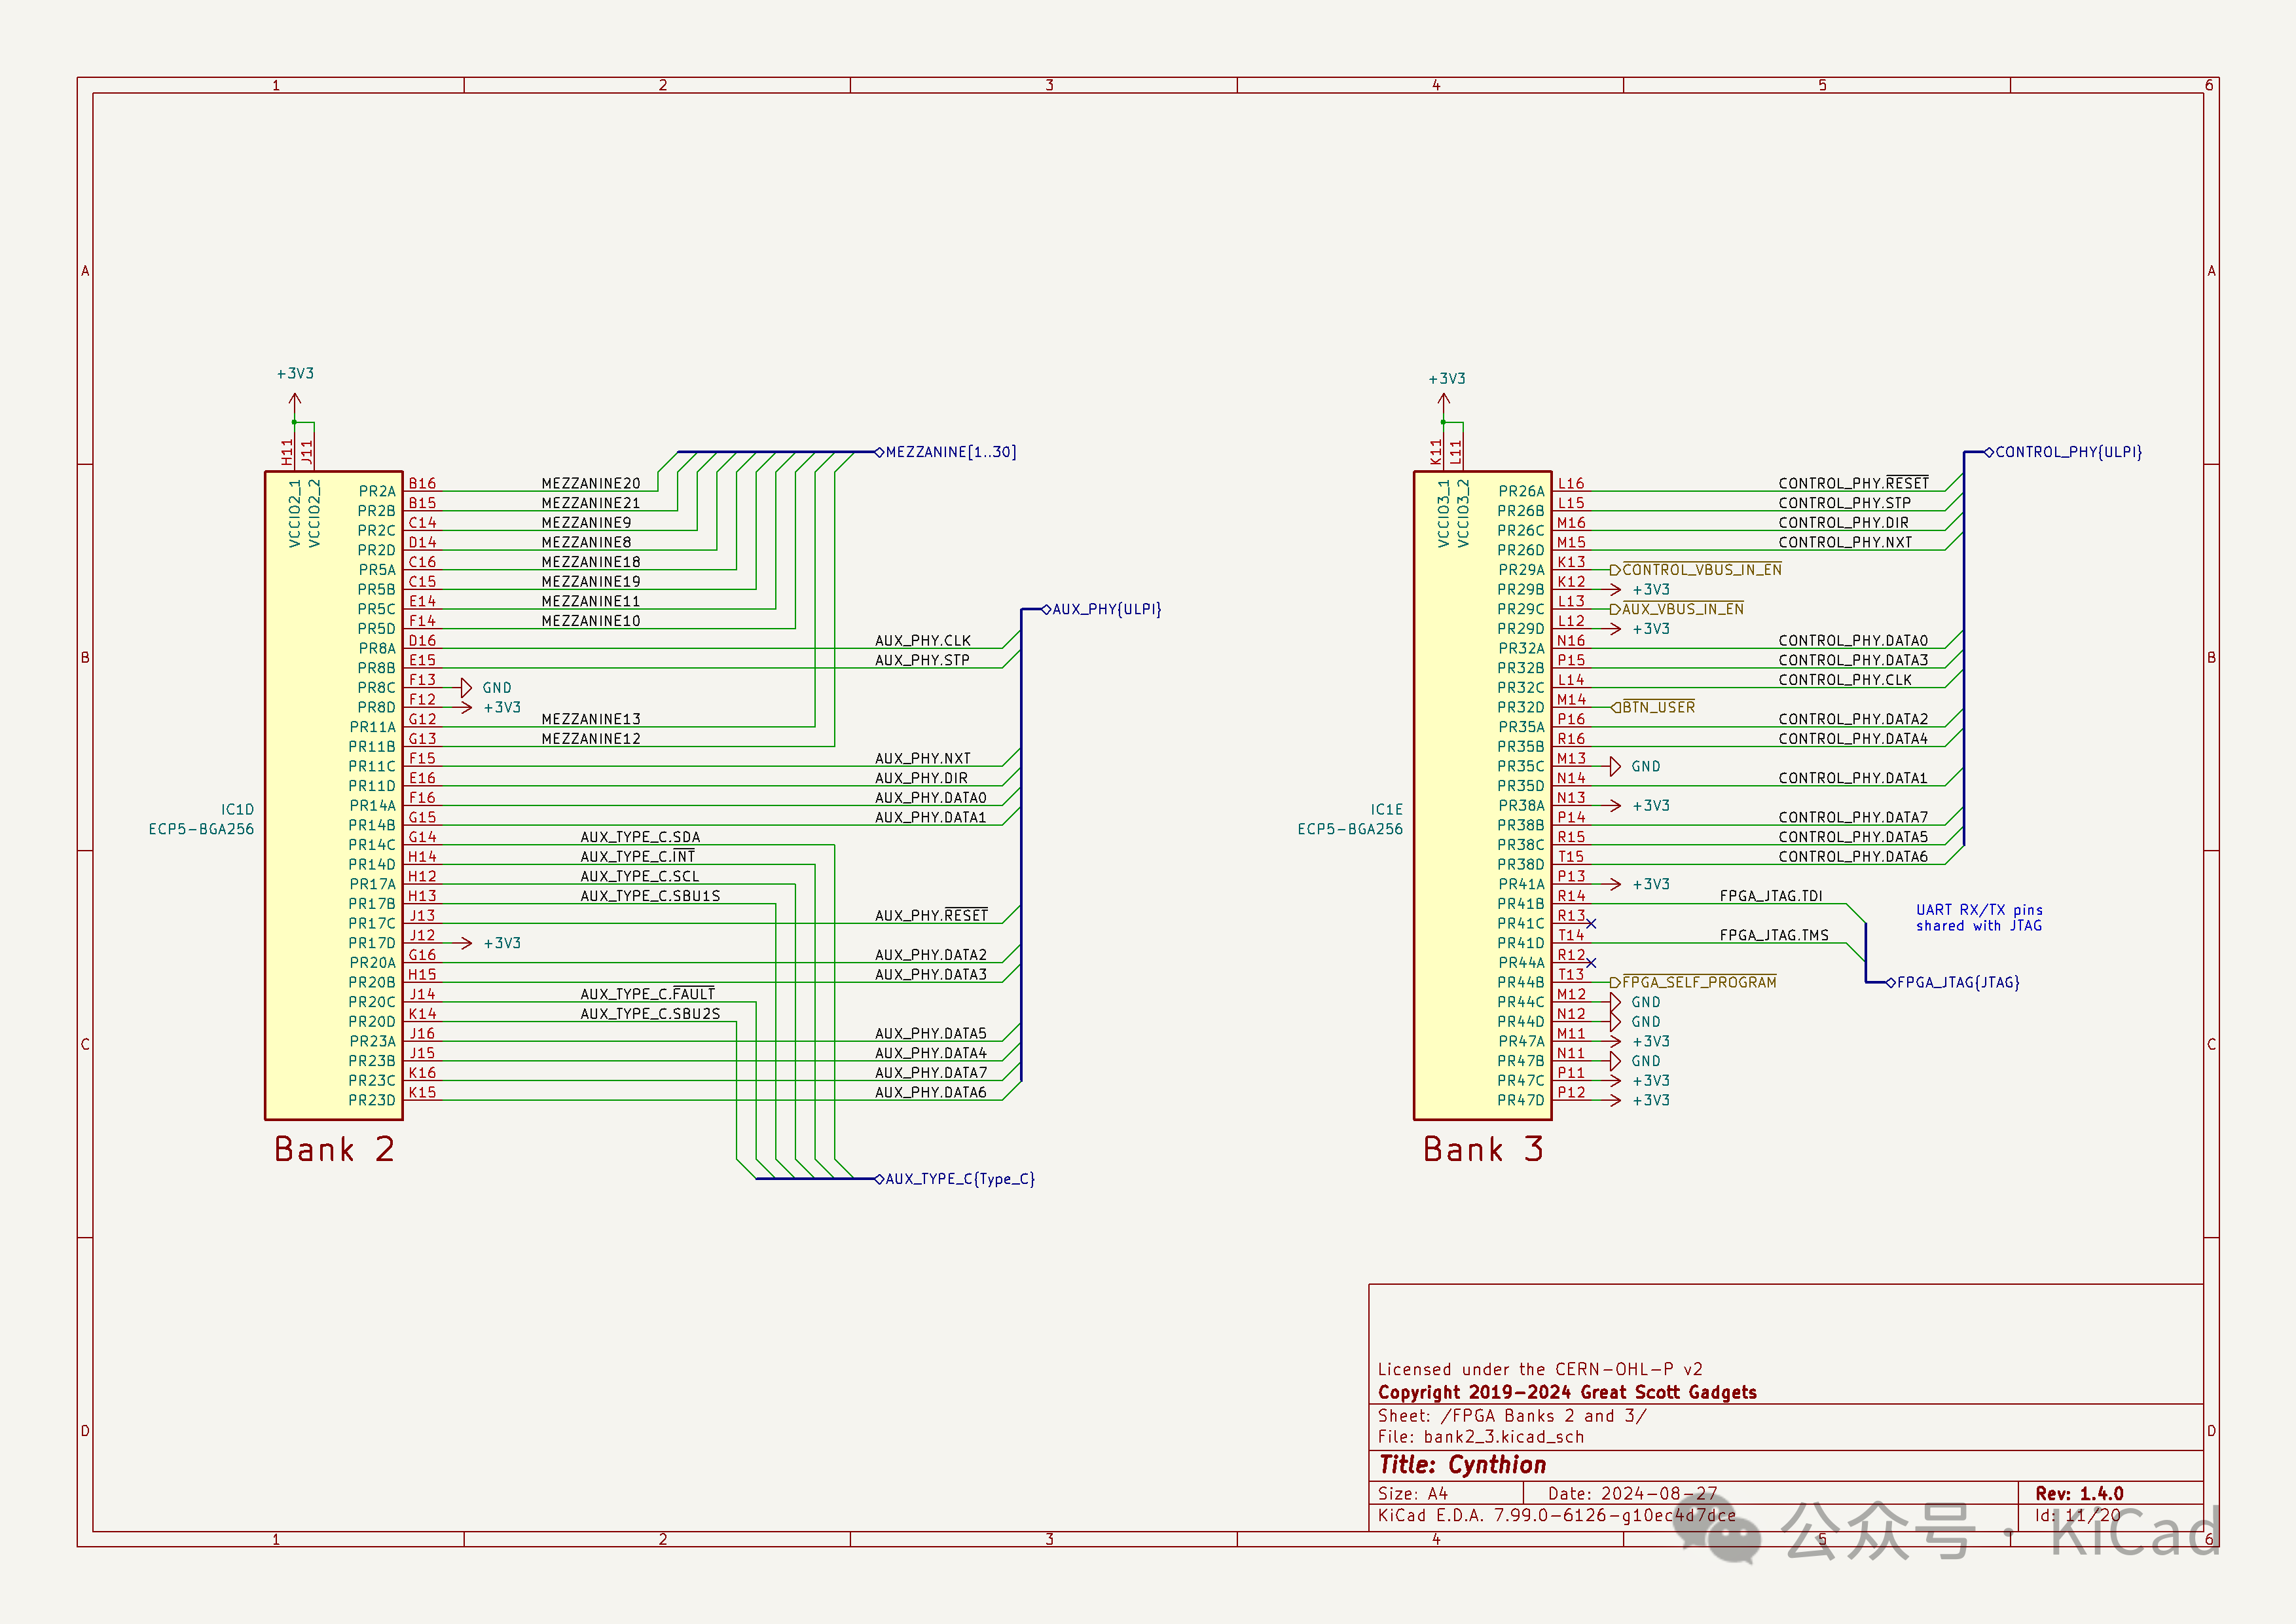This screenshot has width=2296, height=1624.
Task: Click the +3V3 power arrow above Bank 2
Action: click(295, 400)
